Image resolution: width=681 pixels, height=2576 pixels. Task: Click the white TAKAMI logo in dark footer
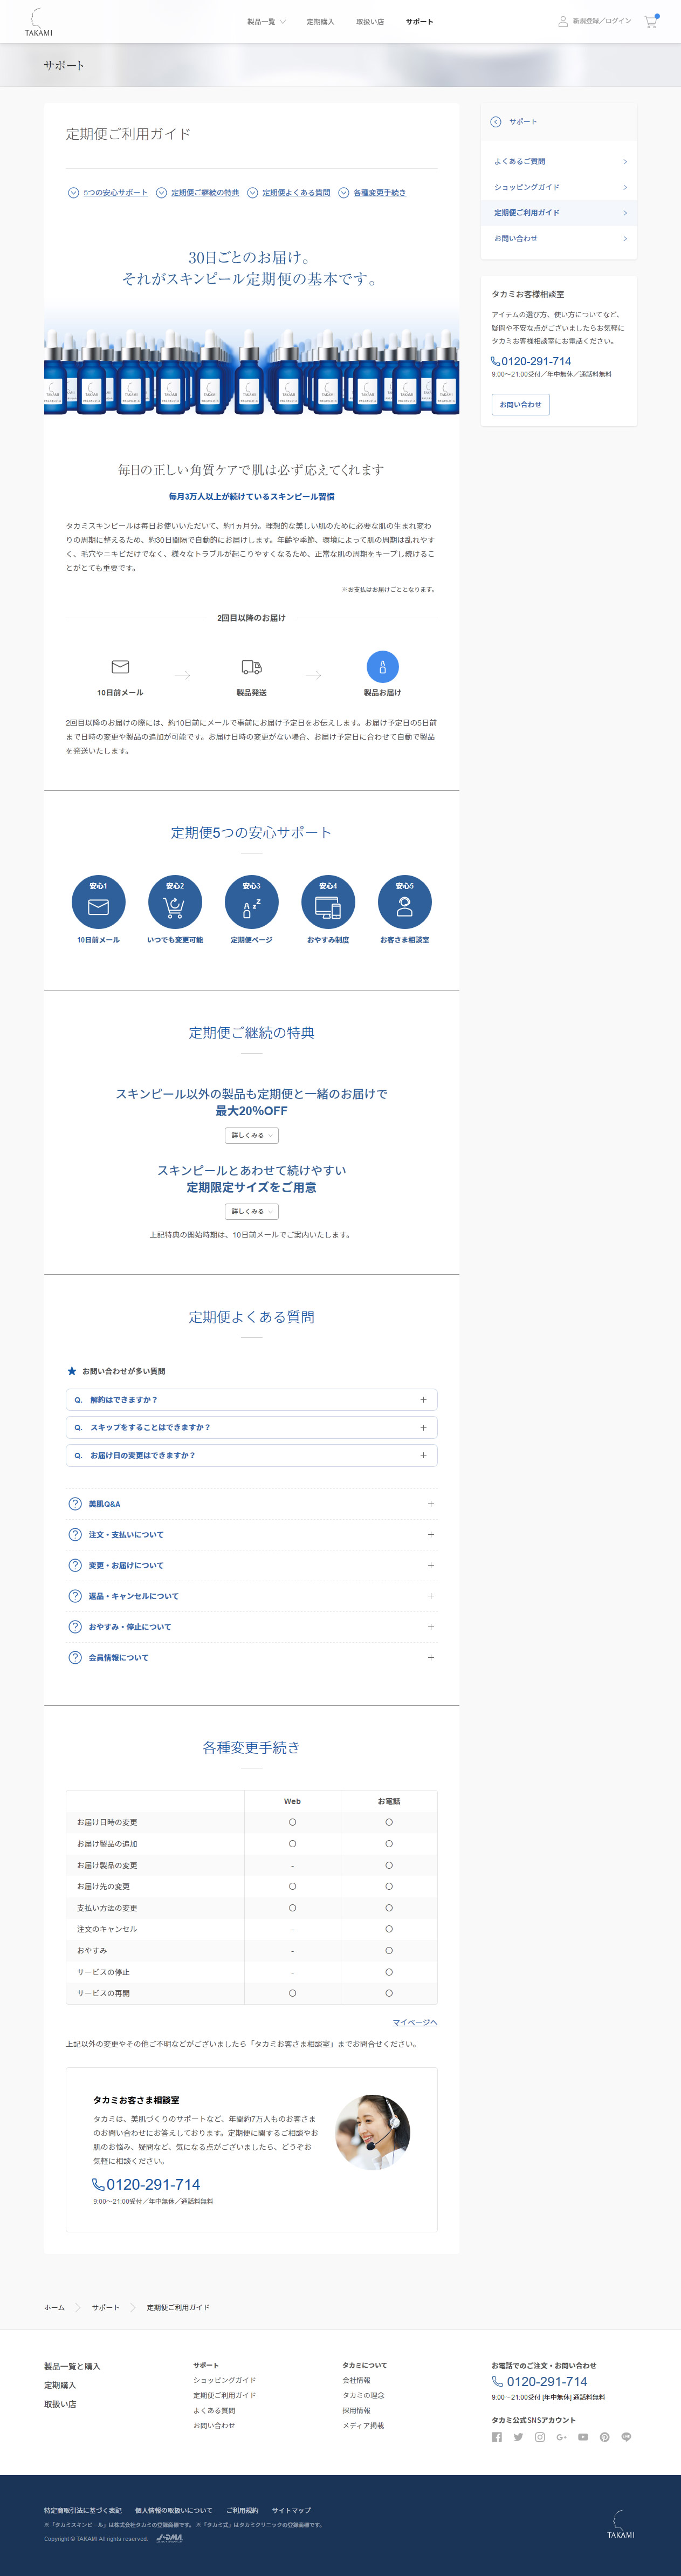pyautogui.click(x=620, y=2523)
